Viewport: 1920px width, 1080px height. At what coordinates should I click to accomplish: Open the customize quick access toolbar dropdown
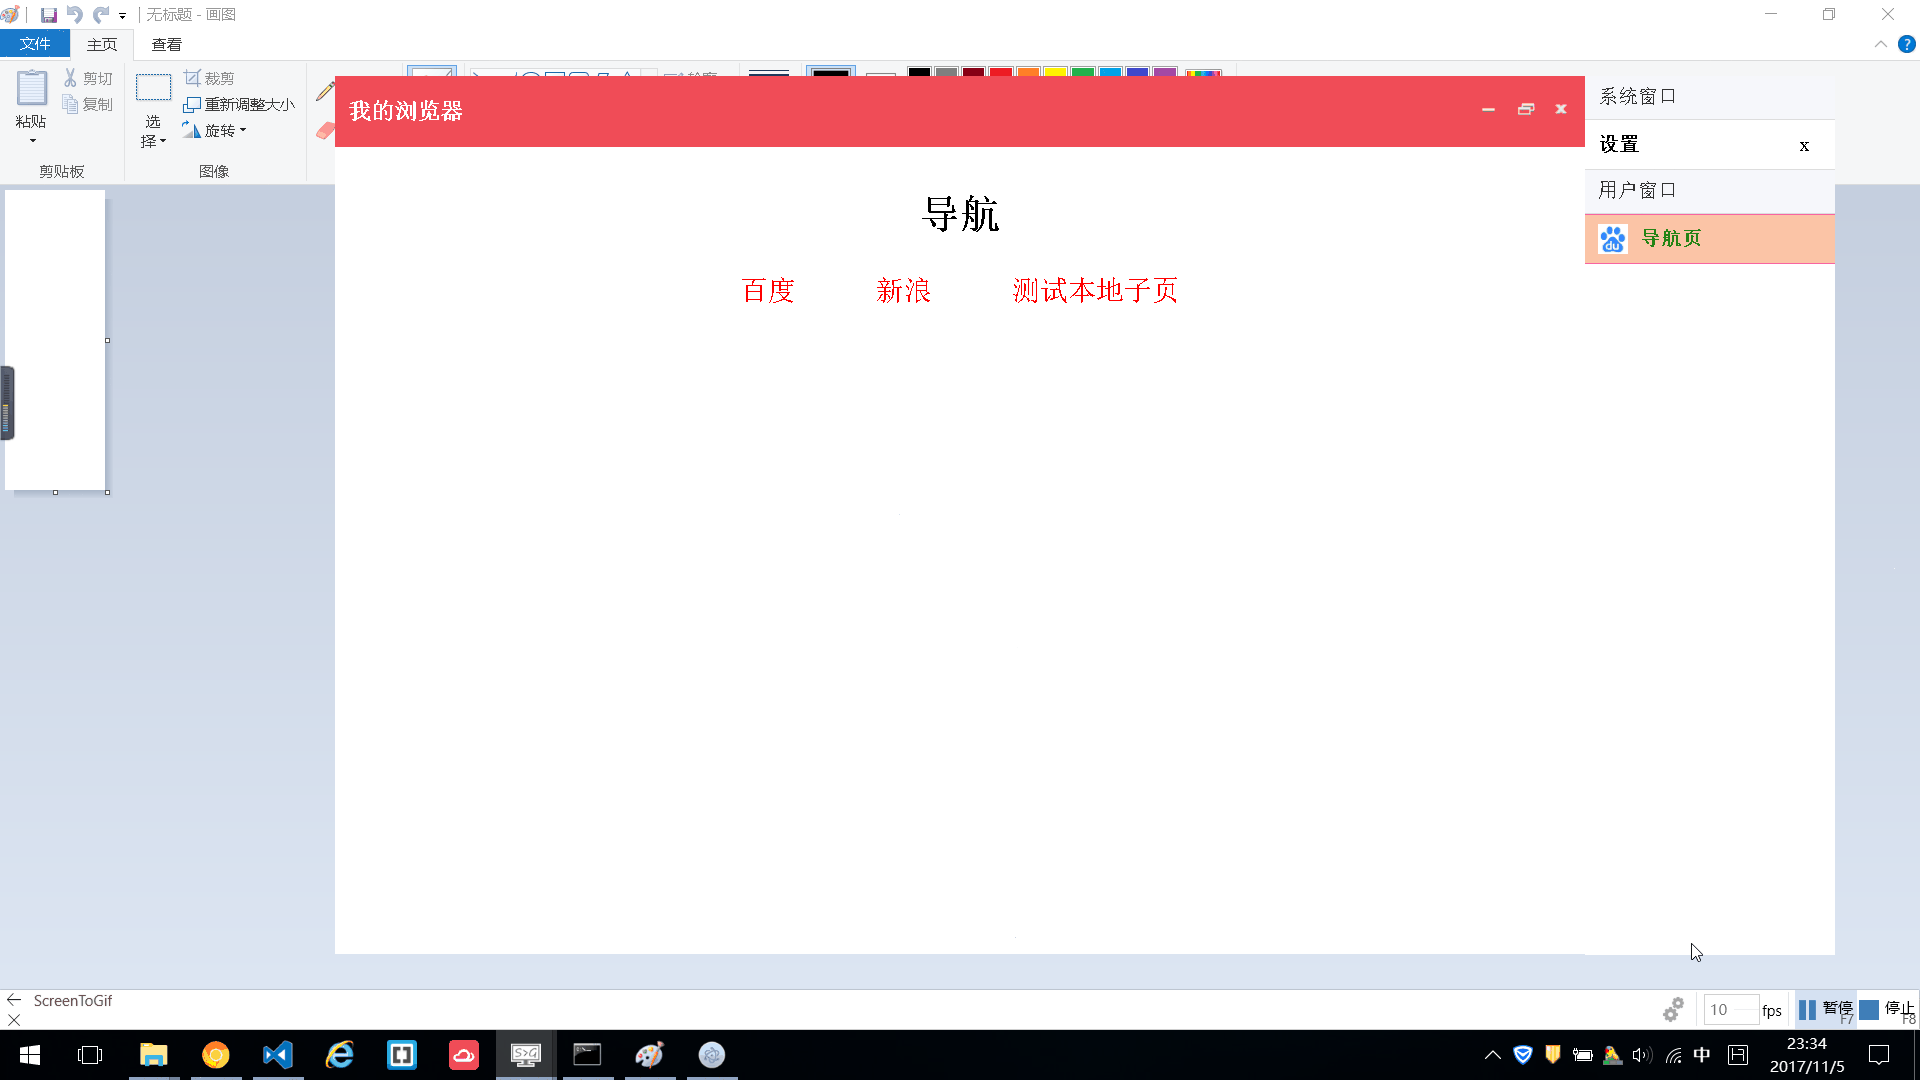122,16
